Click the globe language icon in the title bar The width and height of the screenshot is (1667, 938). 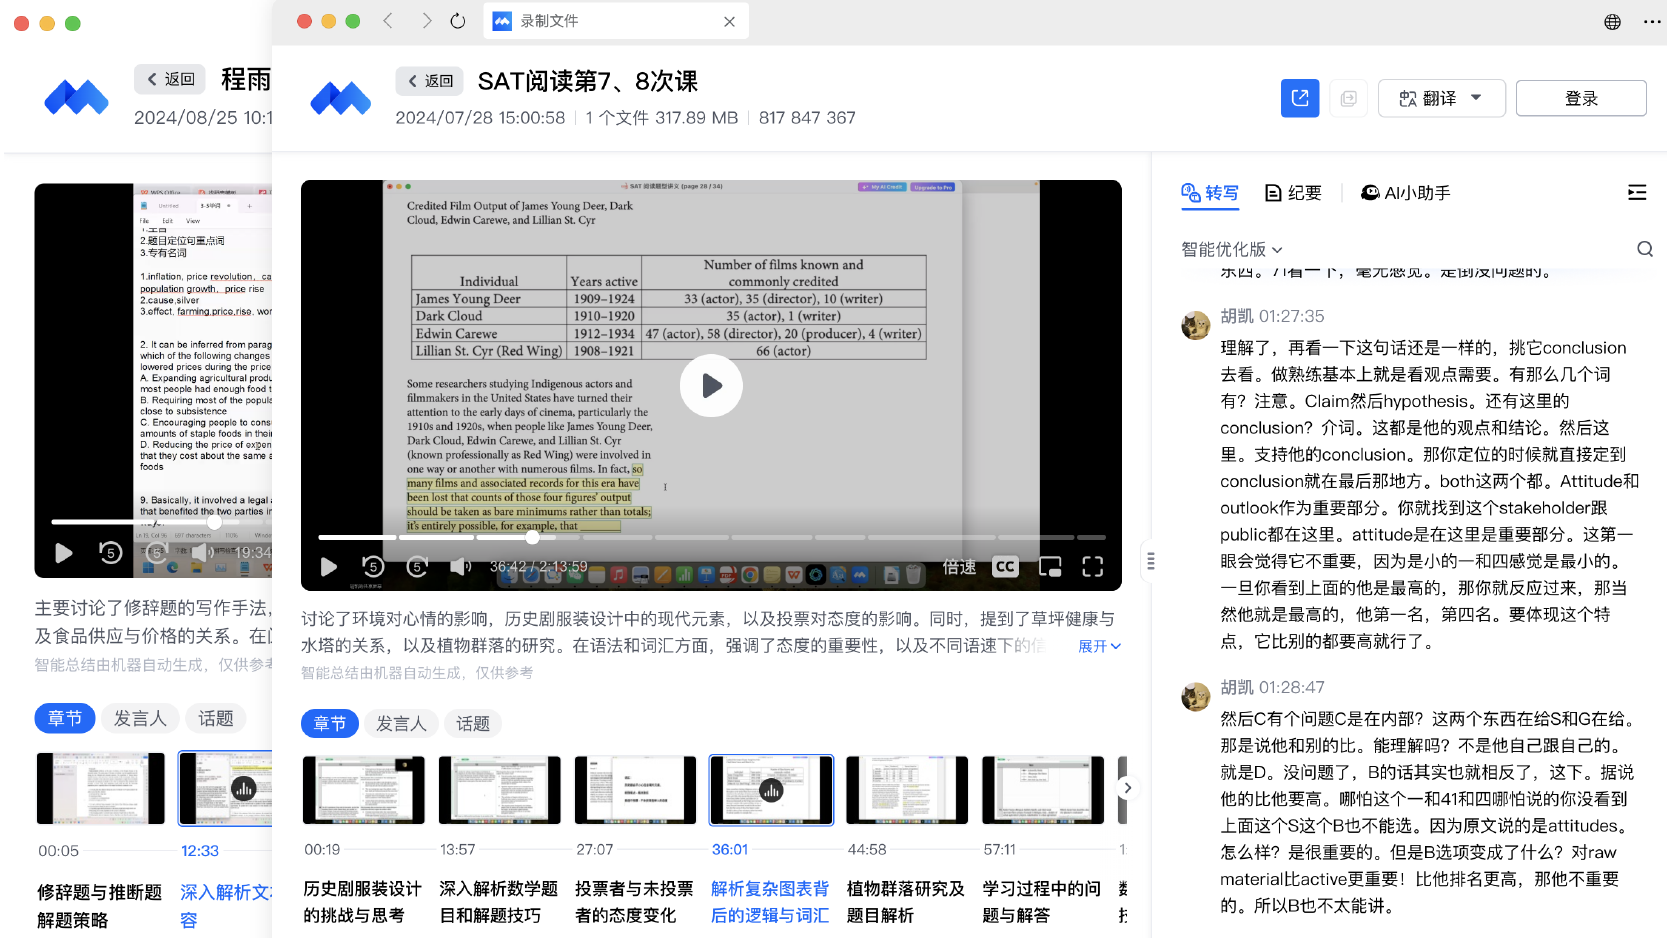1611,21
